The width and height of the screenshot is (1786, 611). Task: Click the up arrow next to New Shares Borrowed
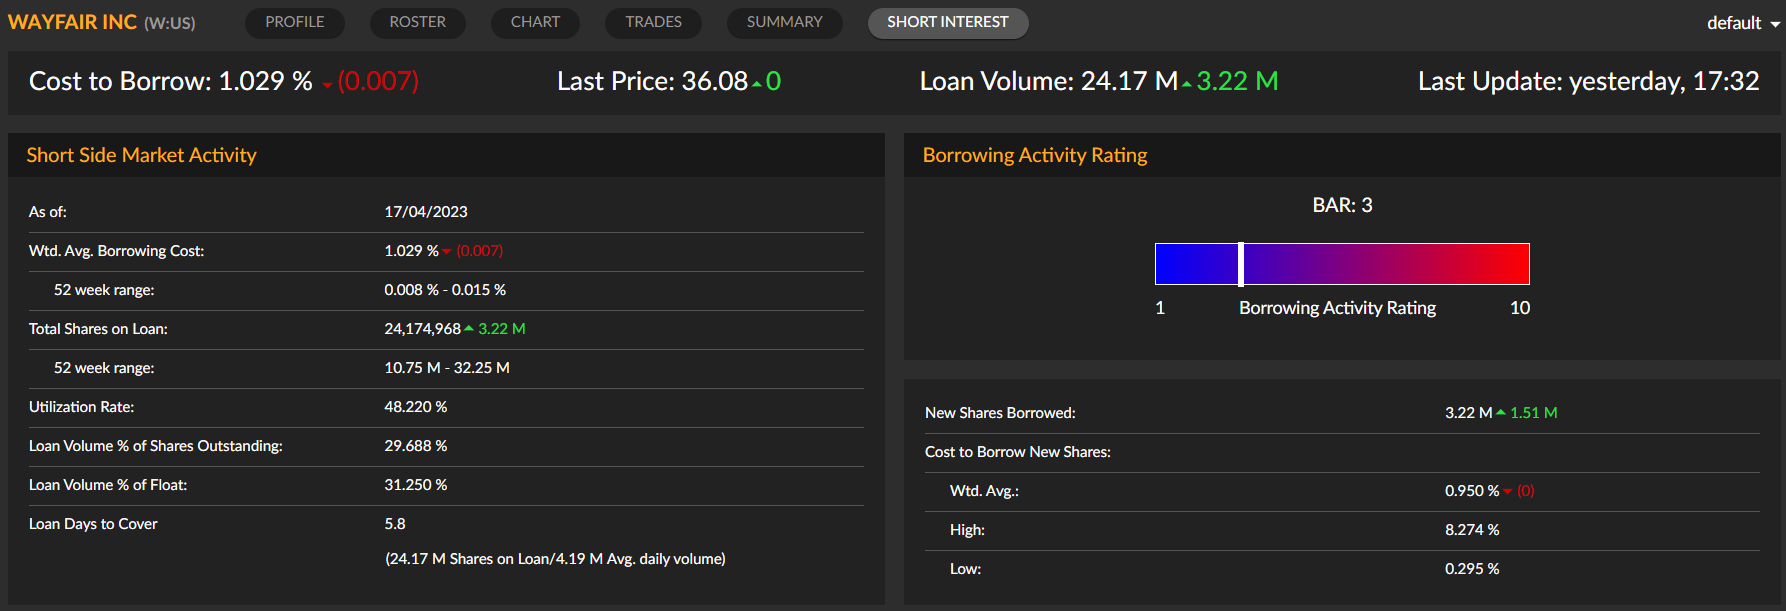pos(1501,413)
